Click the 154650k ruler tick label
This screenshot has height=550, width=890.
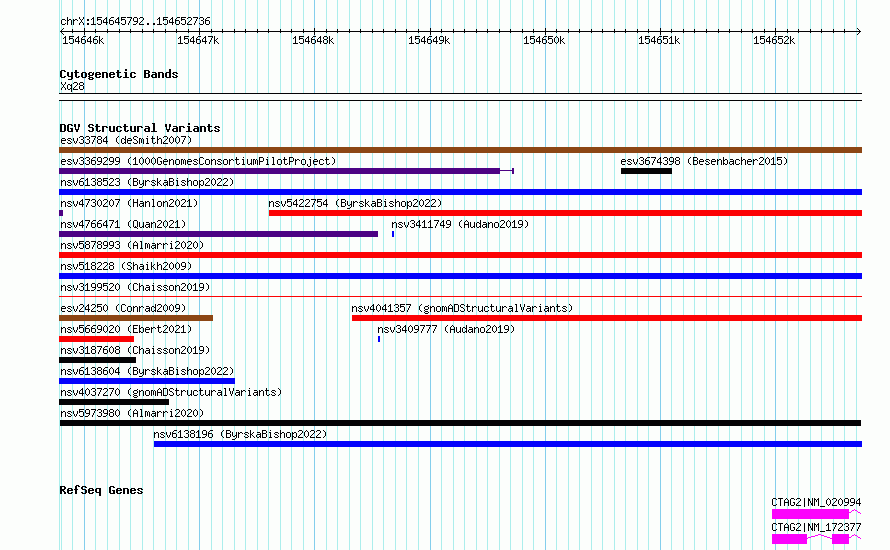pyautogui.click(x=544, y=40)
